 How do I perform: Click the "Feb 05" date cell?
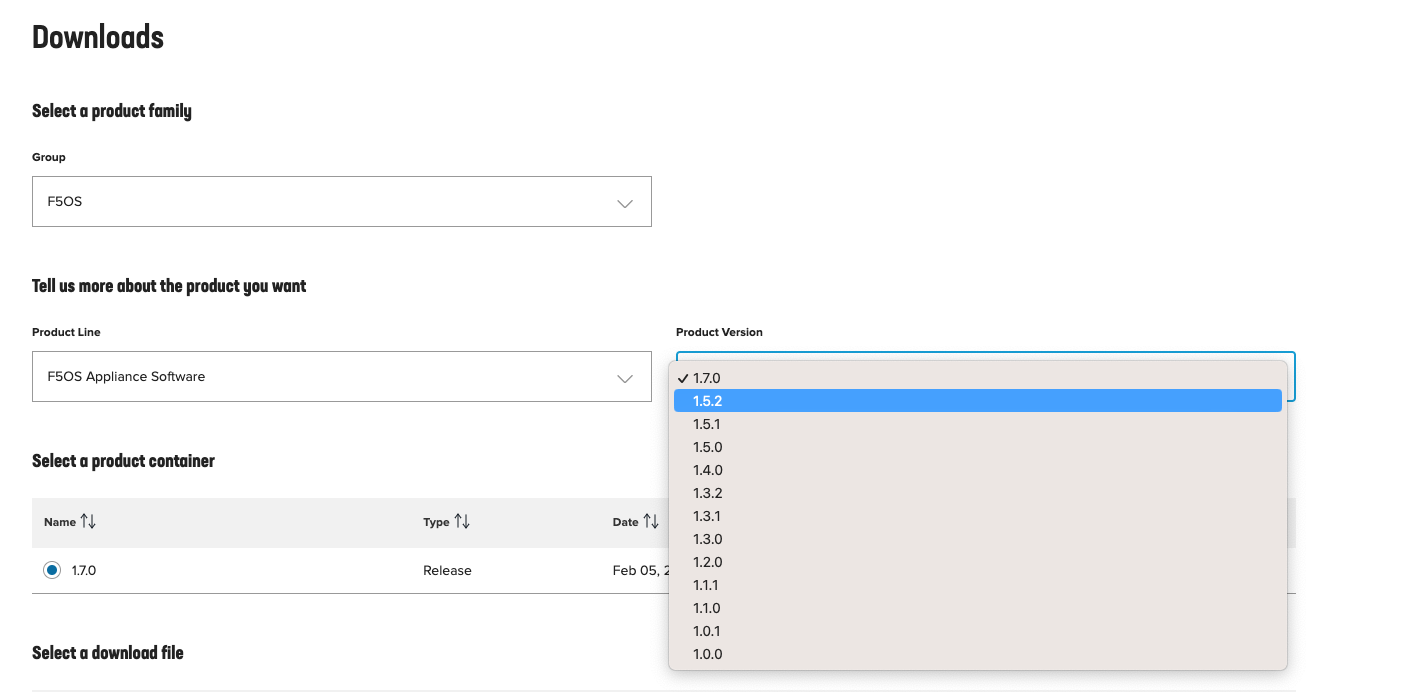(640, 570)
